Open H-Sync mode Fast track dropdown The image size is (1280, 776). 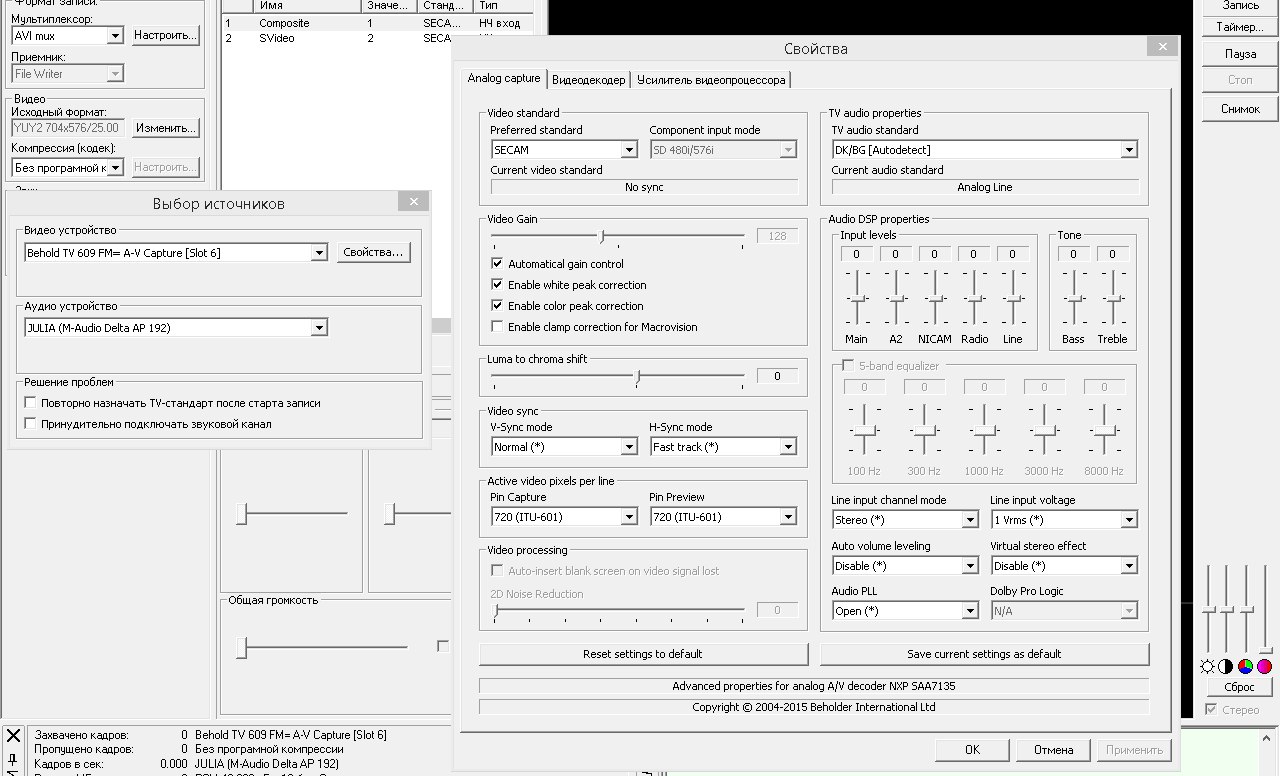788,447
